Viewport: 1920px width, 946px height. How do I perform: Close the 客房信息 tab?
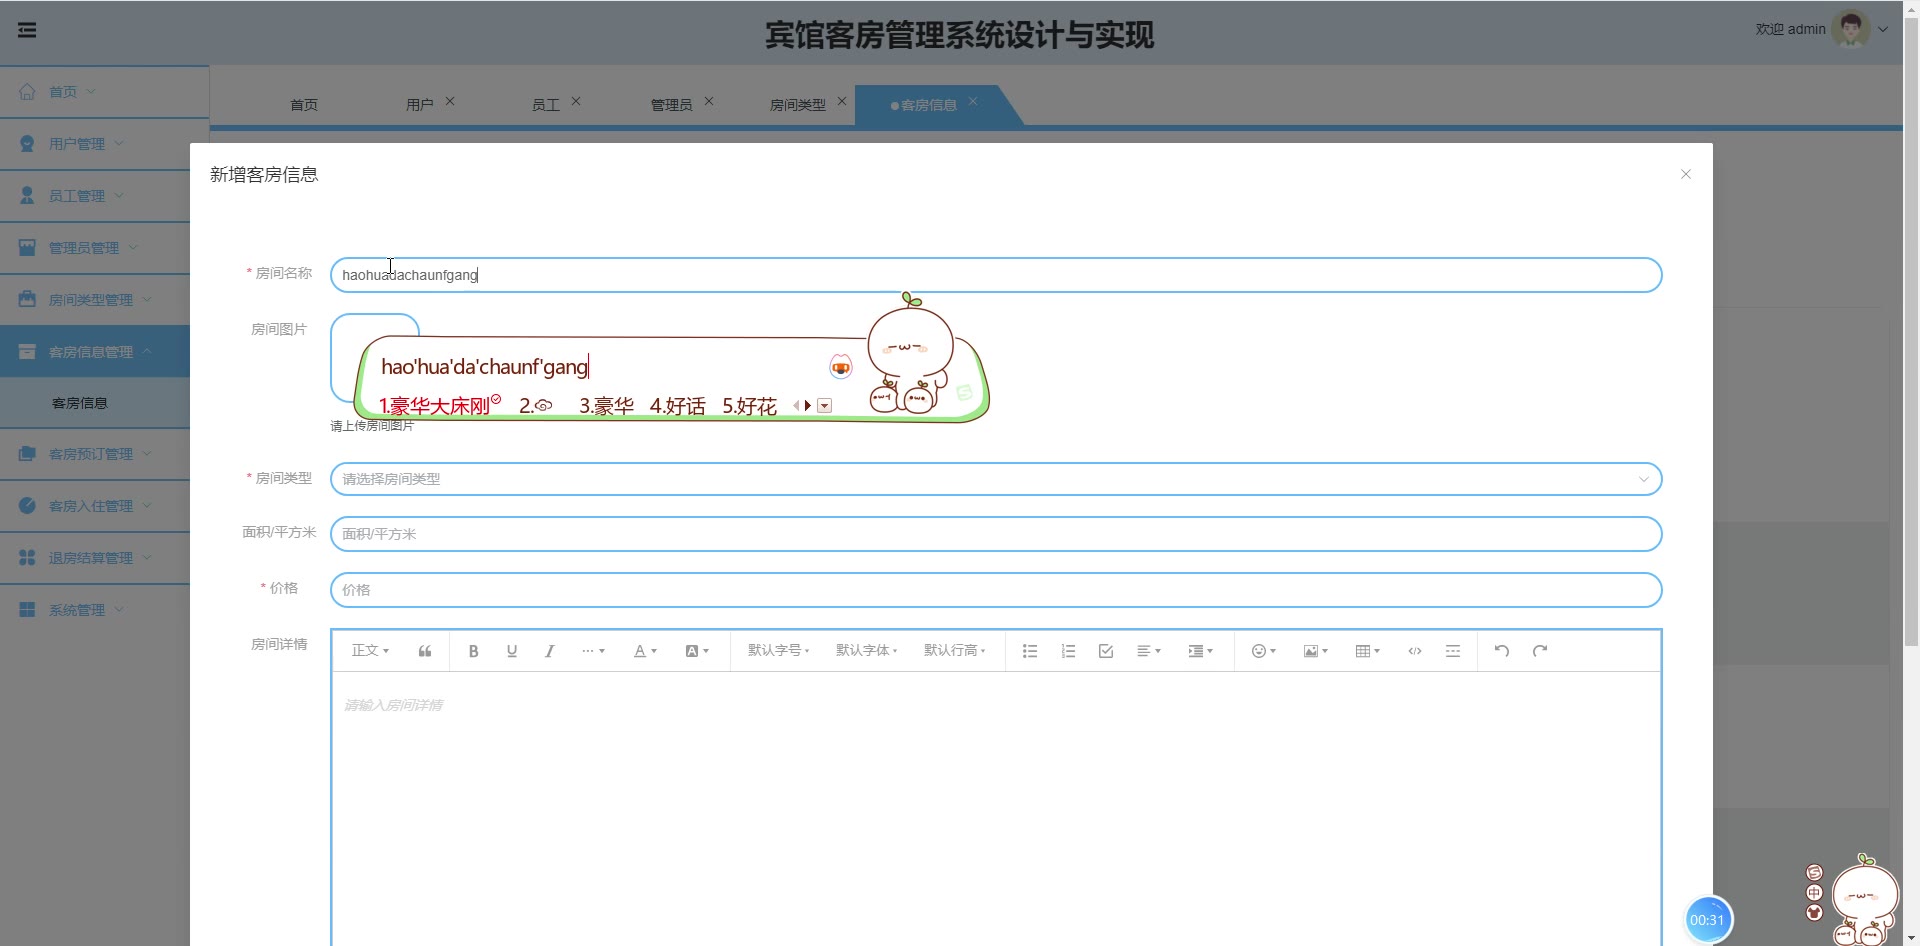973,102
